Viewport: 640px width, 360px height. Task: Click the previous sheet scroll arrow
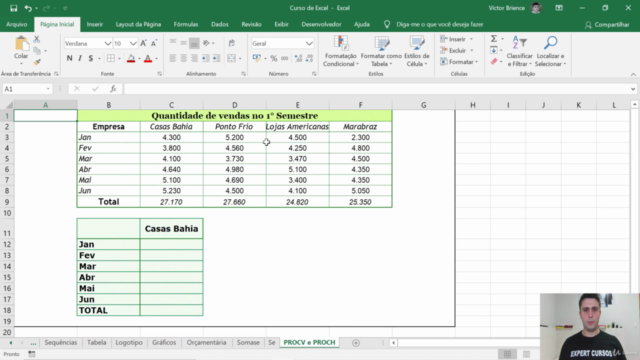11,343
